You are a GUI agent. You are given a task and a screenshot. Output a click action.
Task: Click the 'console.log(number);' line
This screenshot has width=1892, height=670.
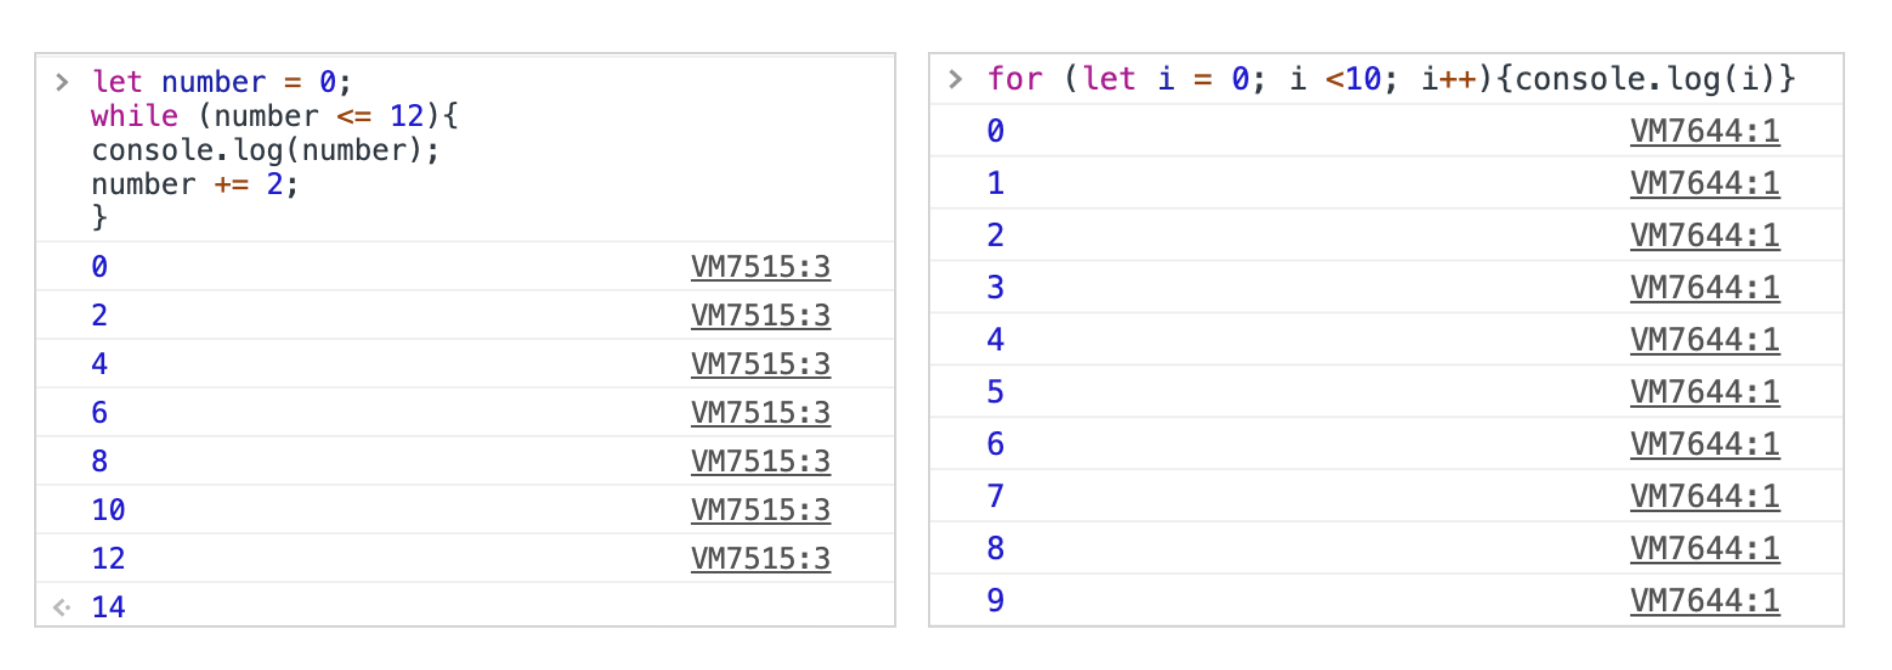pyautogui.click(x=265, y=150)
